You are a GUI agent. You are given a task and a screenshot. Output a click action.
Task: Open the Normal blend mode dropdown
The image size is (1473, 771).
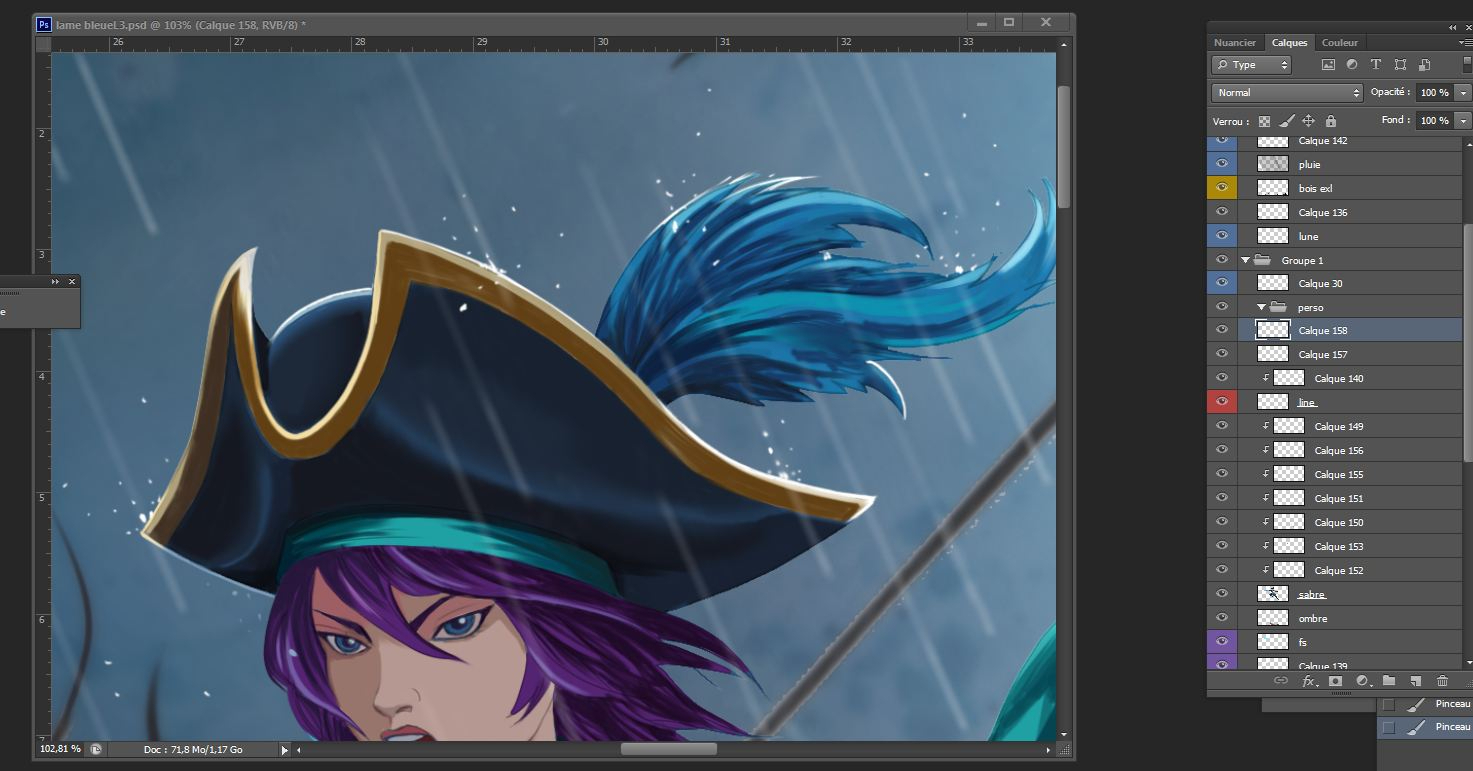1286,93
